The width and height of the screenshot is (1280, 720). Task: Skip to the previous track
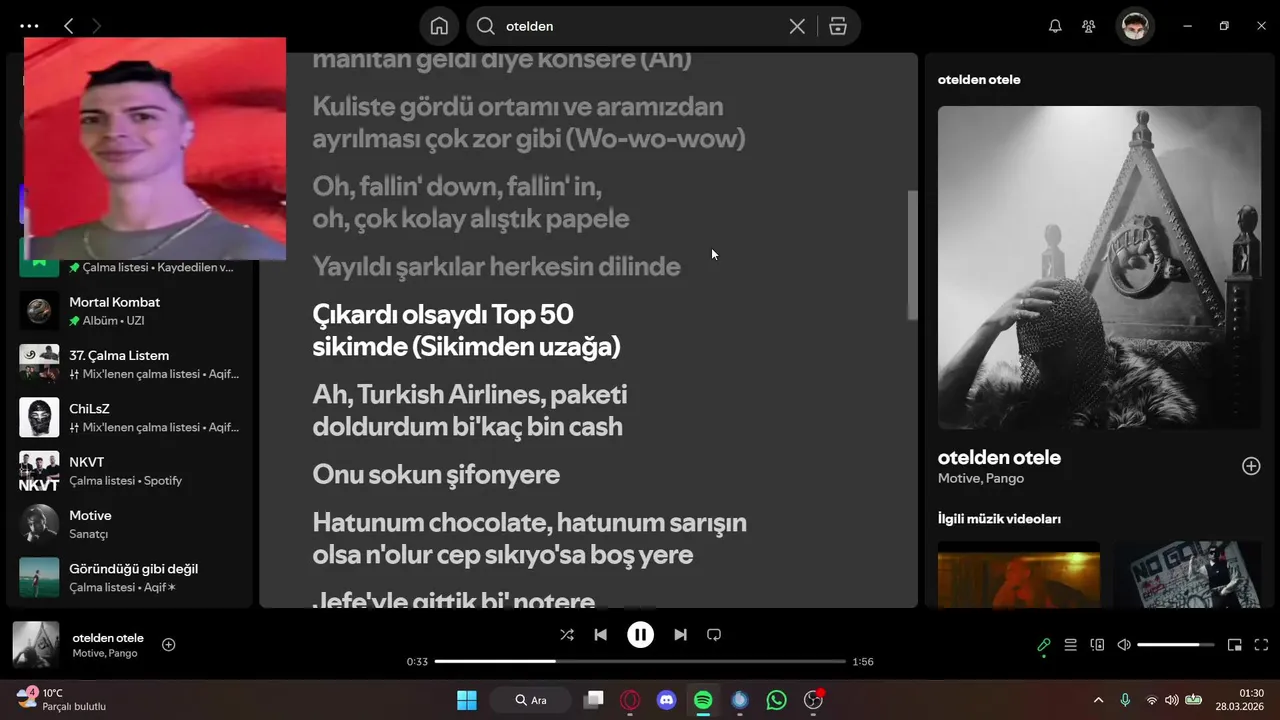(600, 634)
